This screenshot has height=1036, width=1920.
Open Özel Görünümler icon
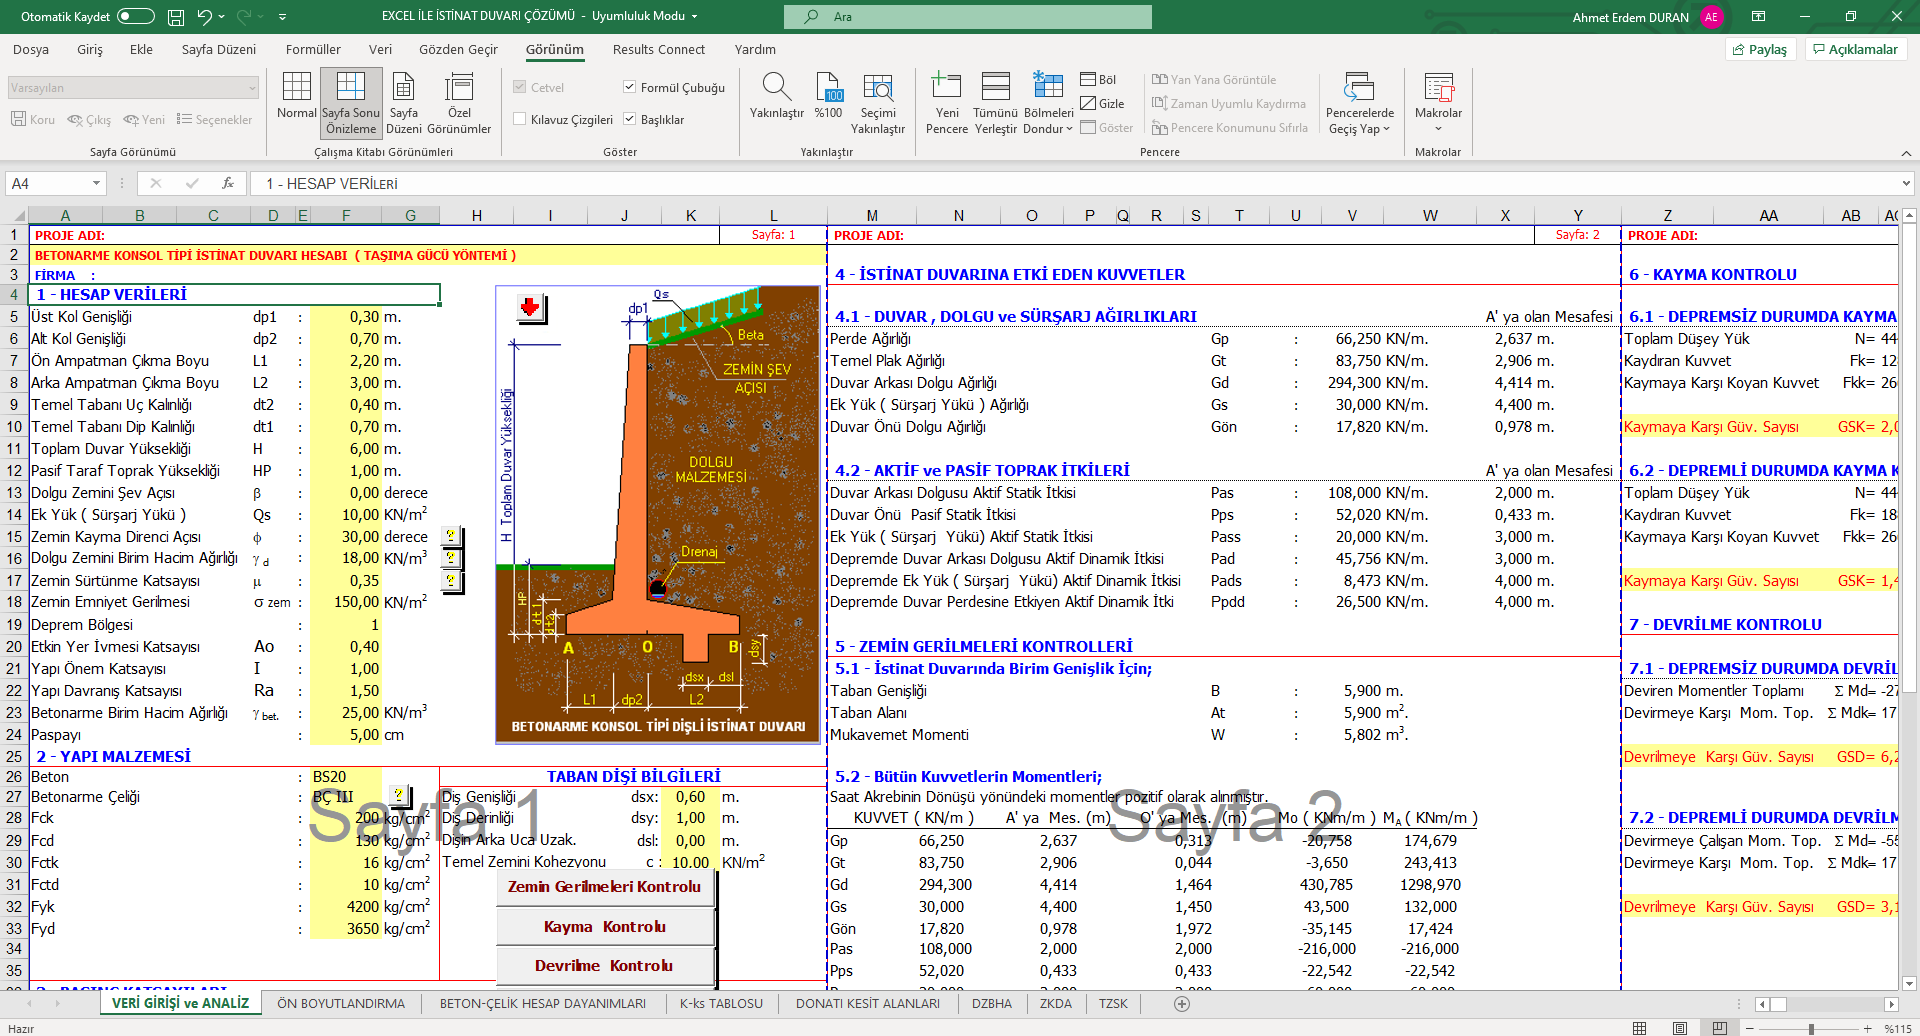point(459,88)
